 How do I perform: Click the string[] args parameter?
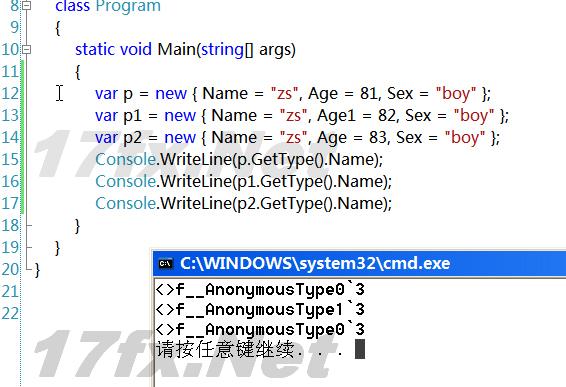(x=248, y=50)
